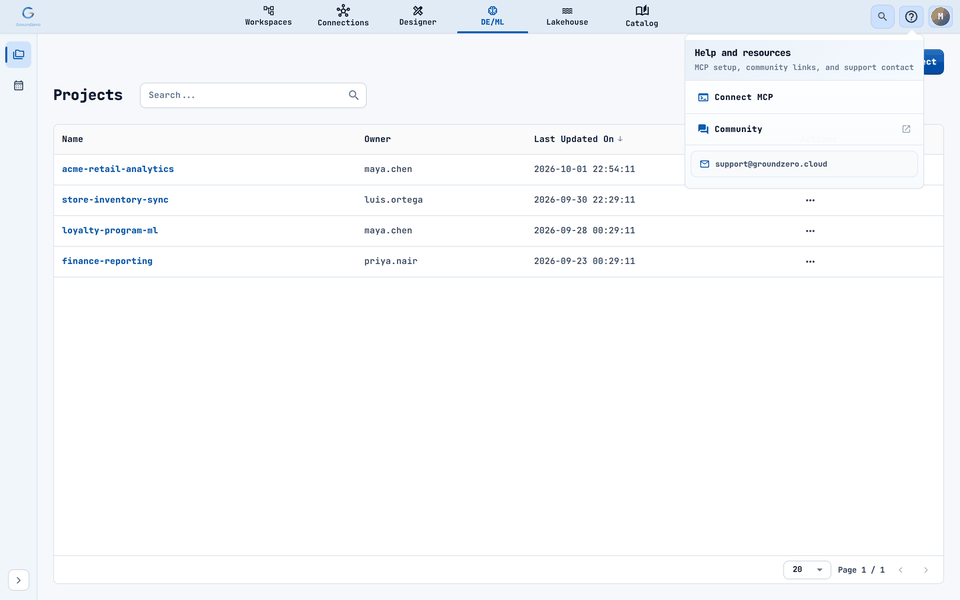960x600 pixels.
Task: Click the date 2026-09-30 22:29:11
Action: [x=584, y=200]
